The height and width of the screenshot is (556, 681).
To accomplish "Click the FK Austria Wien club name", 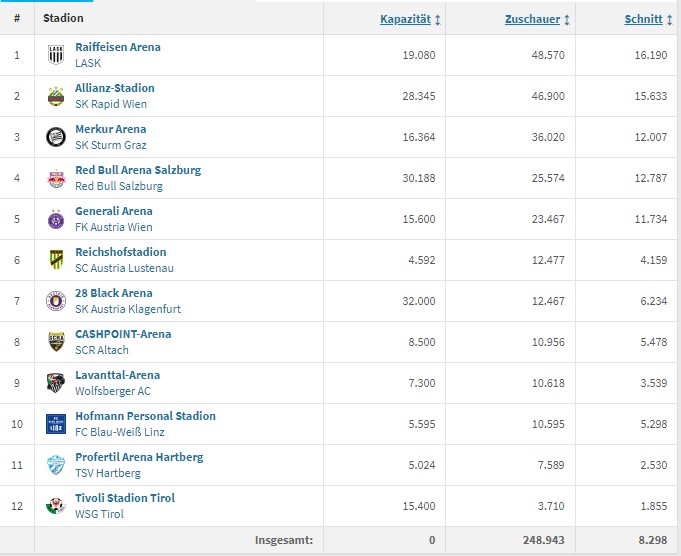I will (114, 227).
